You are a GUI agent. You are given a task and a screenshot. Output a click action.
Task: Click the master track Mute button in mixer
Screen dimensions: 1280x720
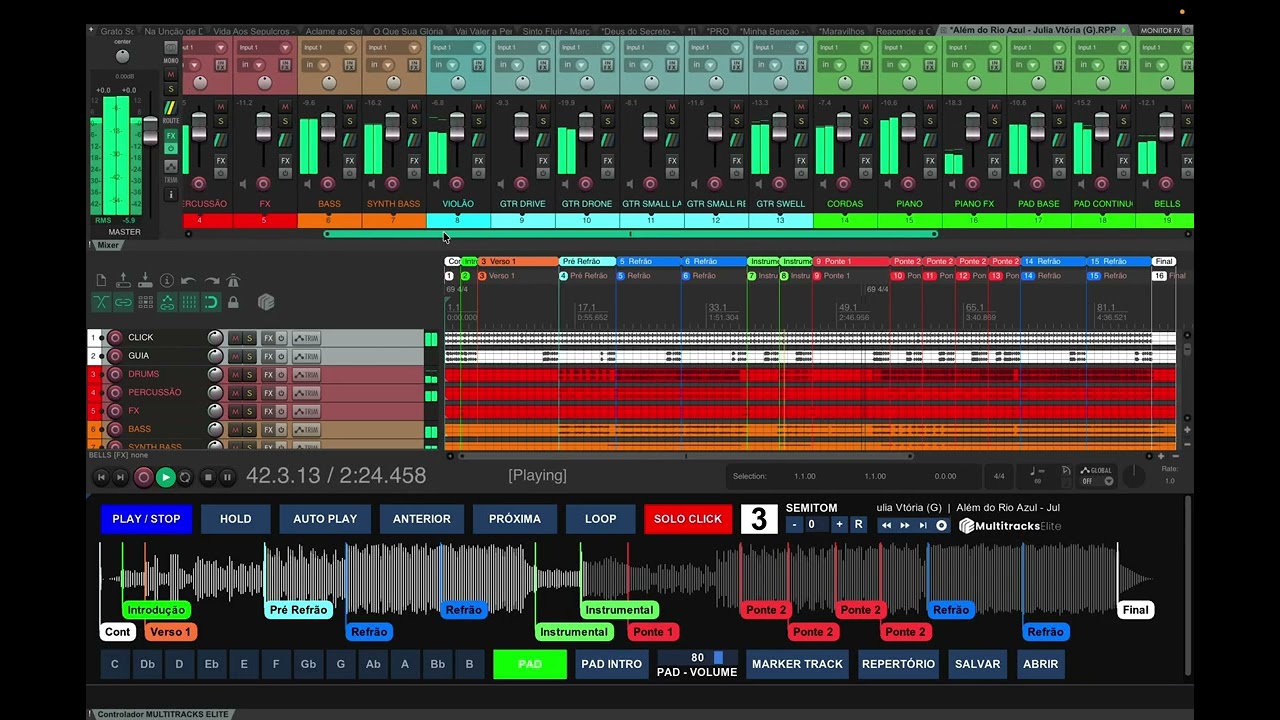171,75
